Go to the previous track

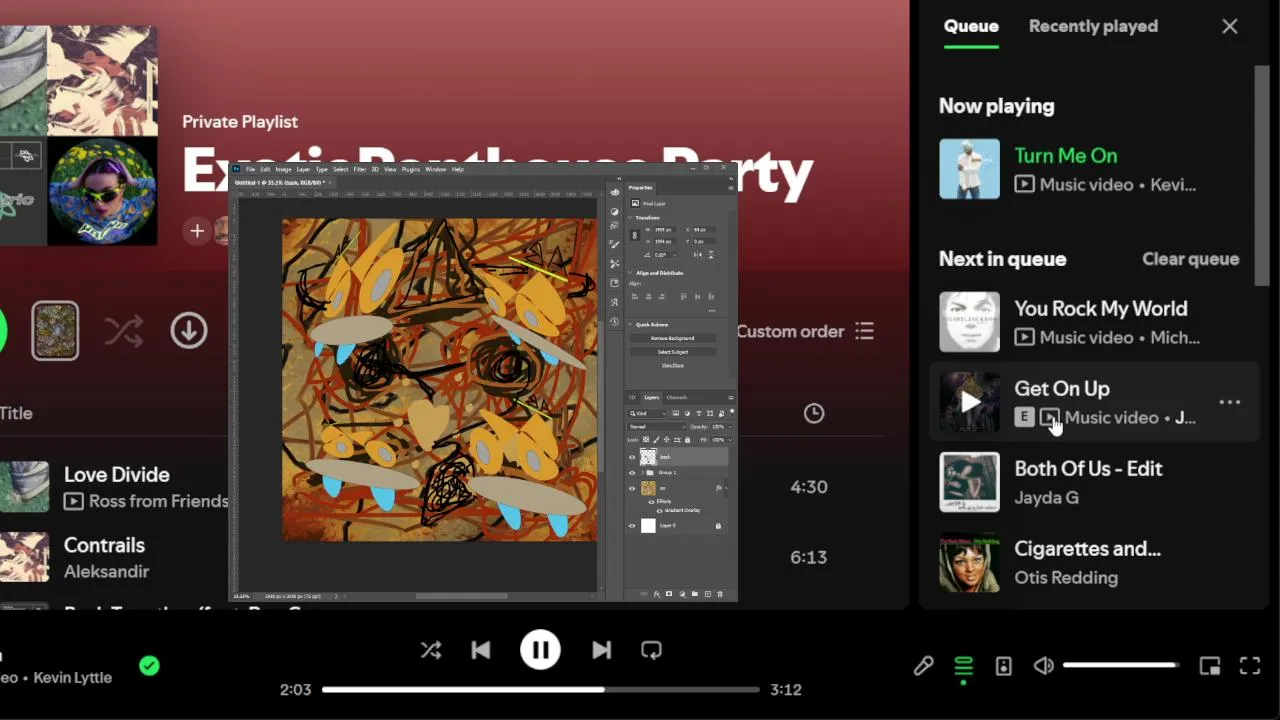(x=481, y=650)
